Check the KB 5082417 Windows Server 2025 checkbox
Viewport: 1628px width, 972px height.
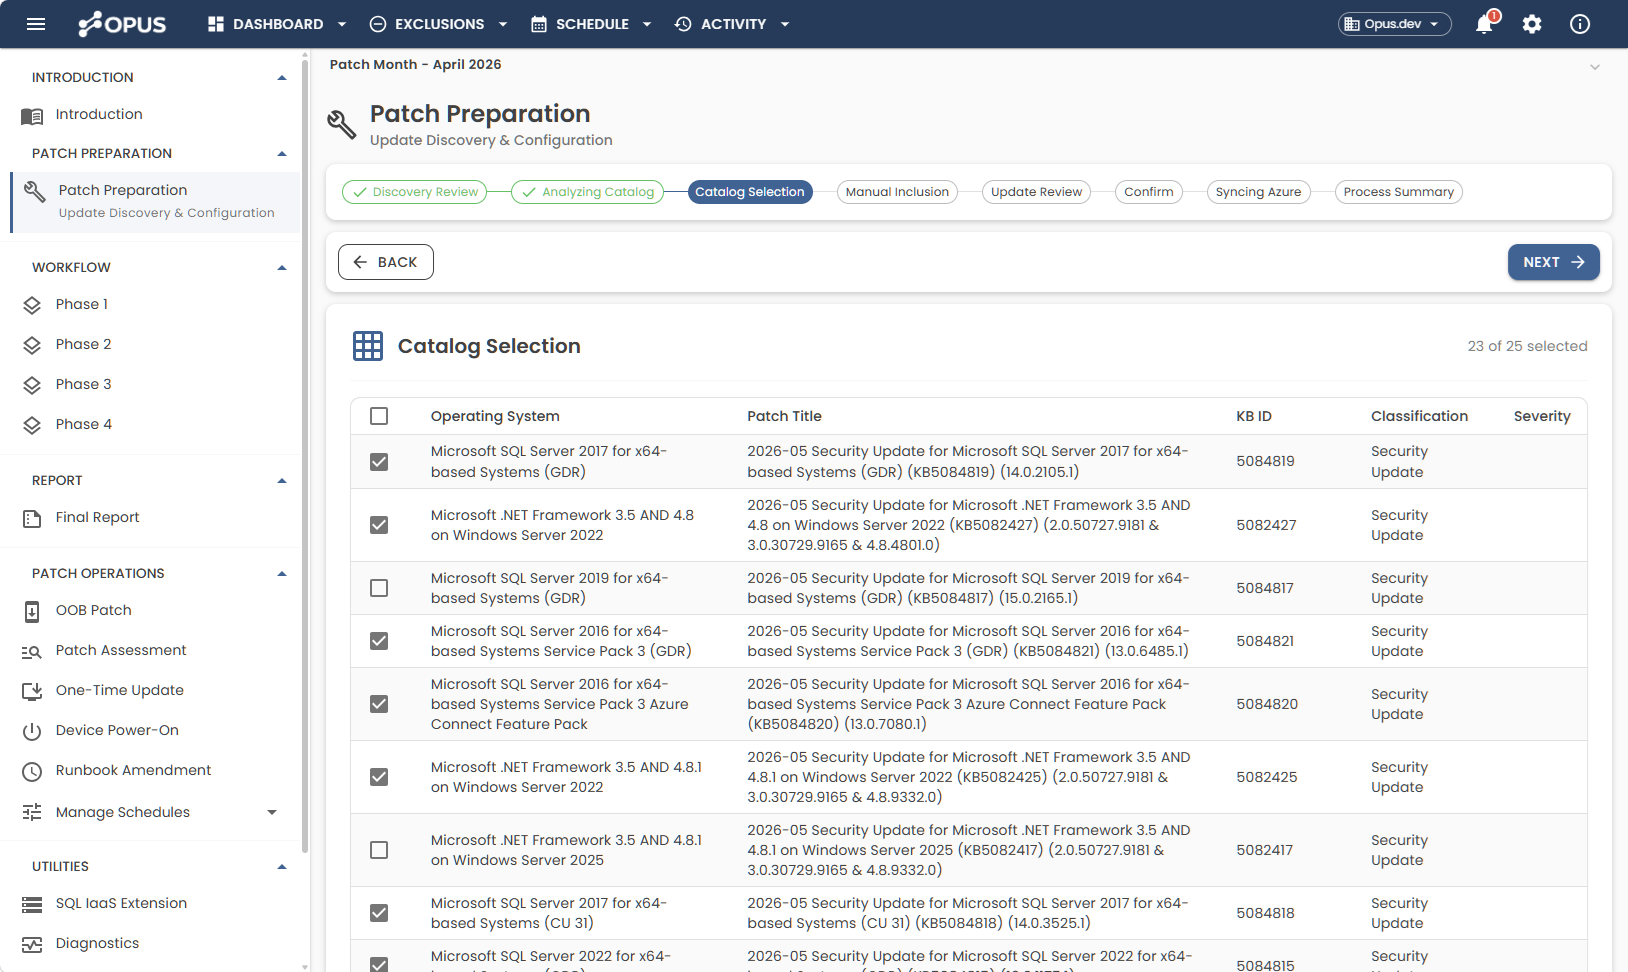pyautogui.click(x=379, y=850)
